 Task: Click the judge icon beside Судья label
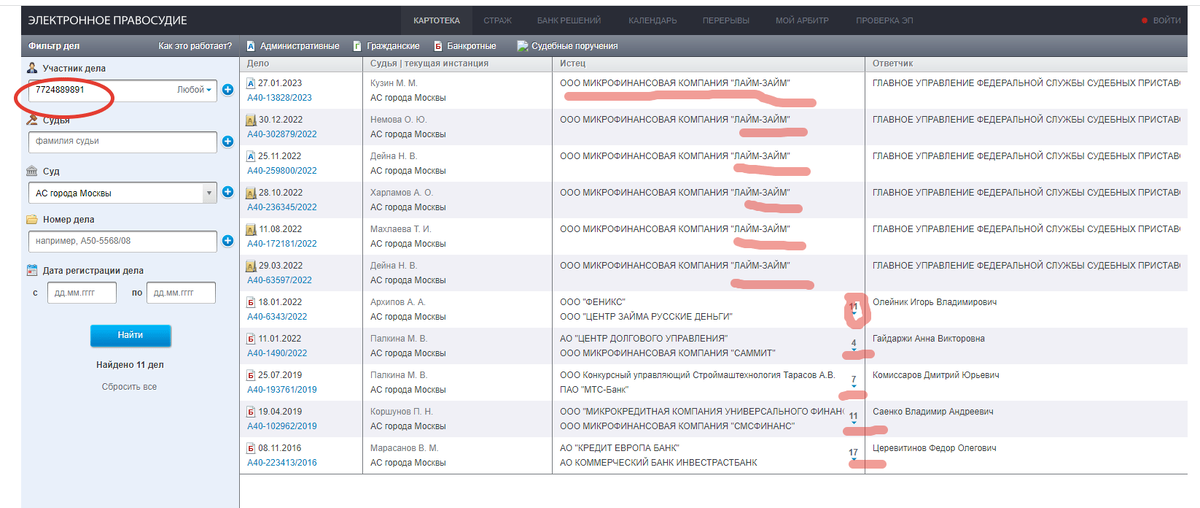click(33, 119)
